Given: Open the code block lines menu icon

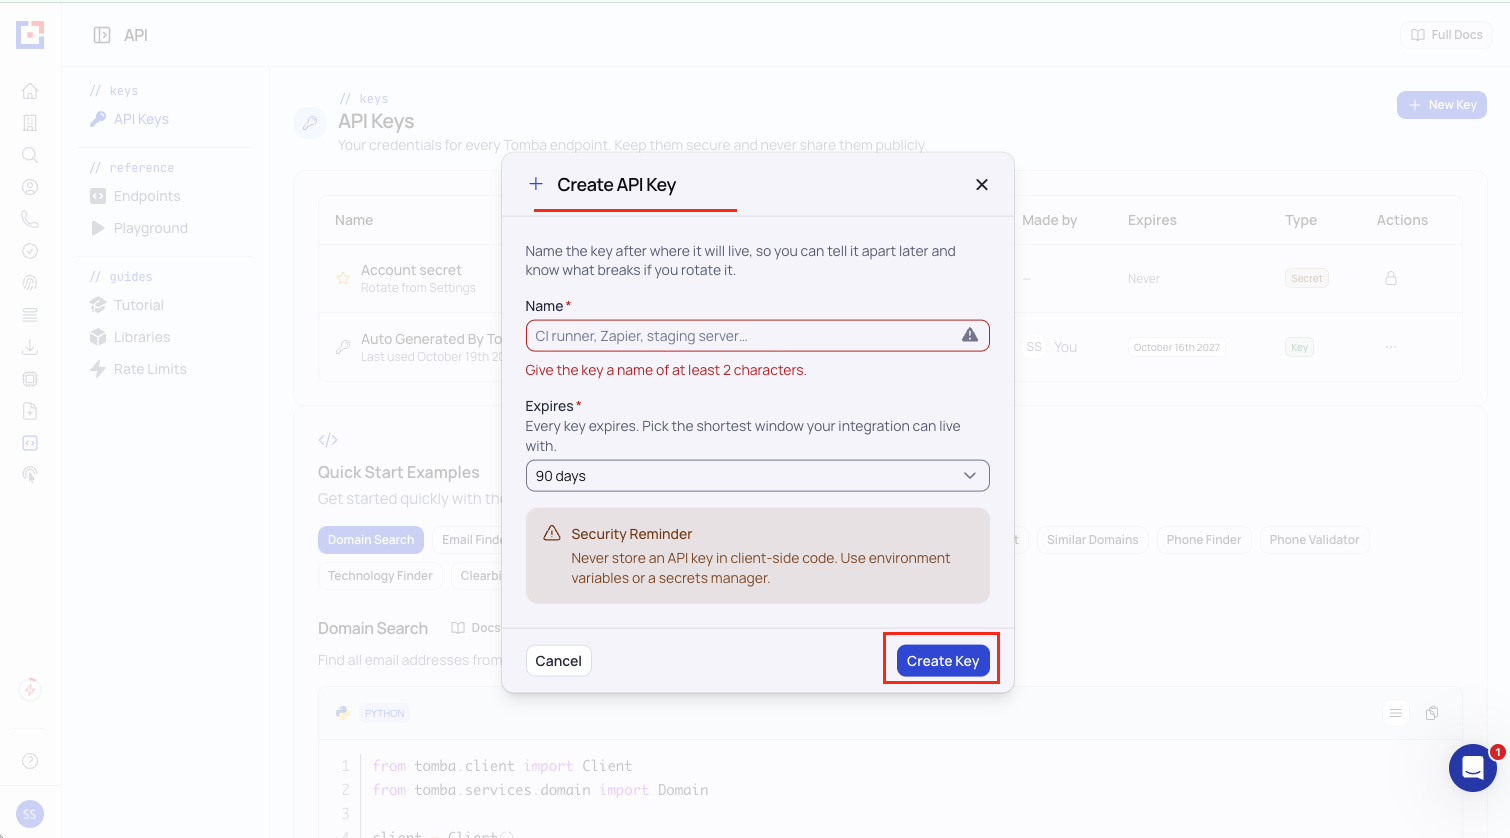Looking at the screenshot, I should [x=1395, y=713].
